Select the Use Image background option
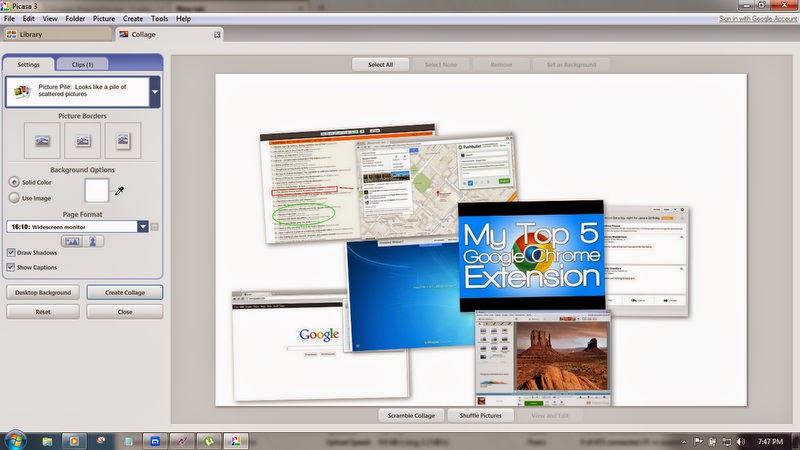The height and width of the screenshot is (450, 800). pyautogui.click(x=14, y=198)
